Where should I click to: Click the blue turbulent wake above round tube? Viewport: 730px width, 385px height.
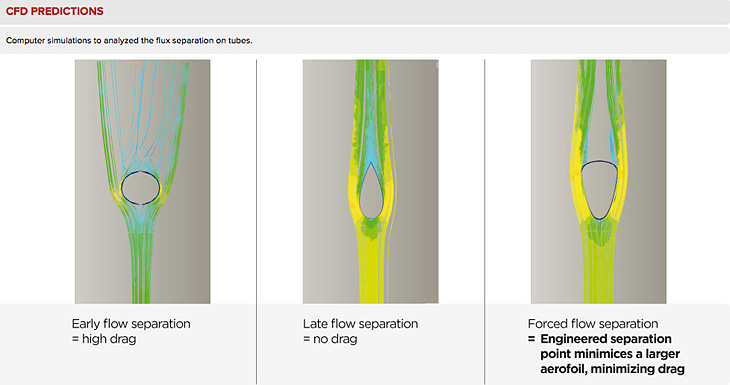(x=140, y=116)
